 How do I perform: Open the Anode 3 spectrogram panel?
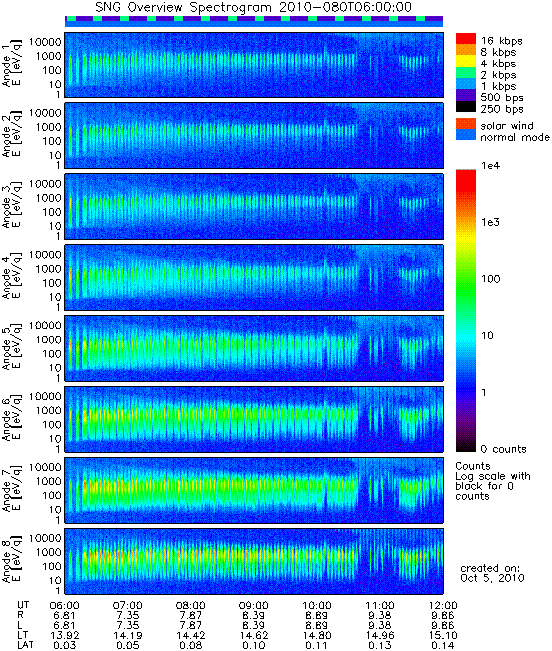254,206
